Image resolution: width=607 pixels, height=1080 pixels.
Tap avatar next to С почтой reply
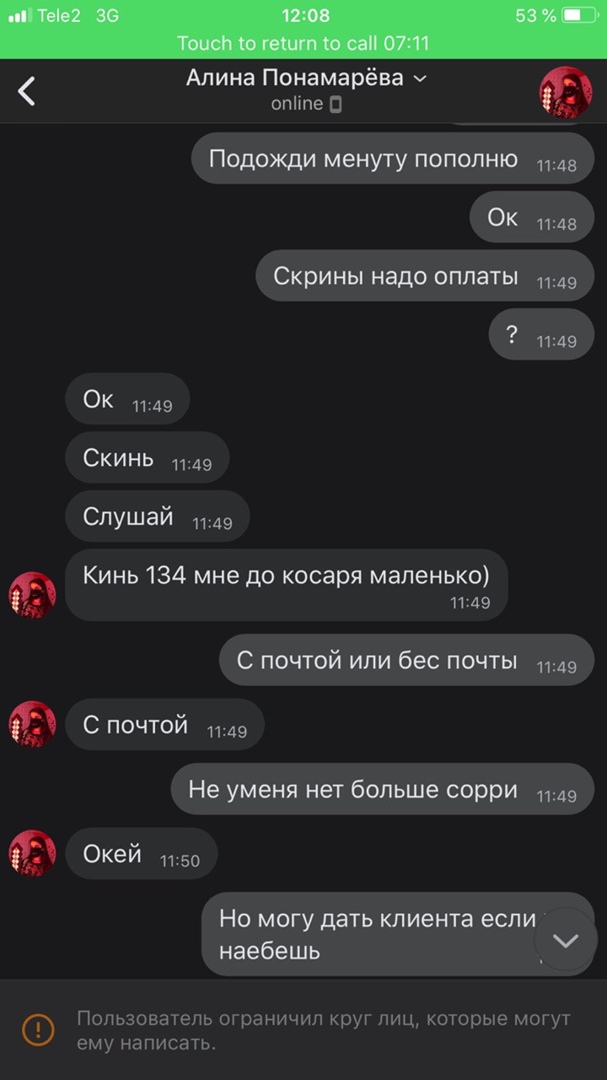[x=32, y=724]
